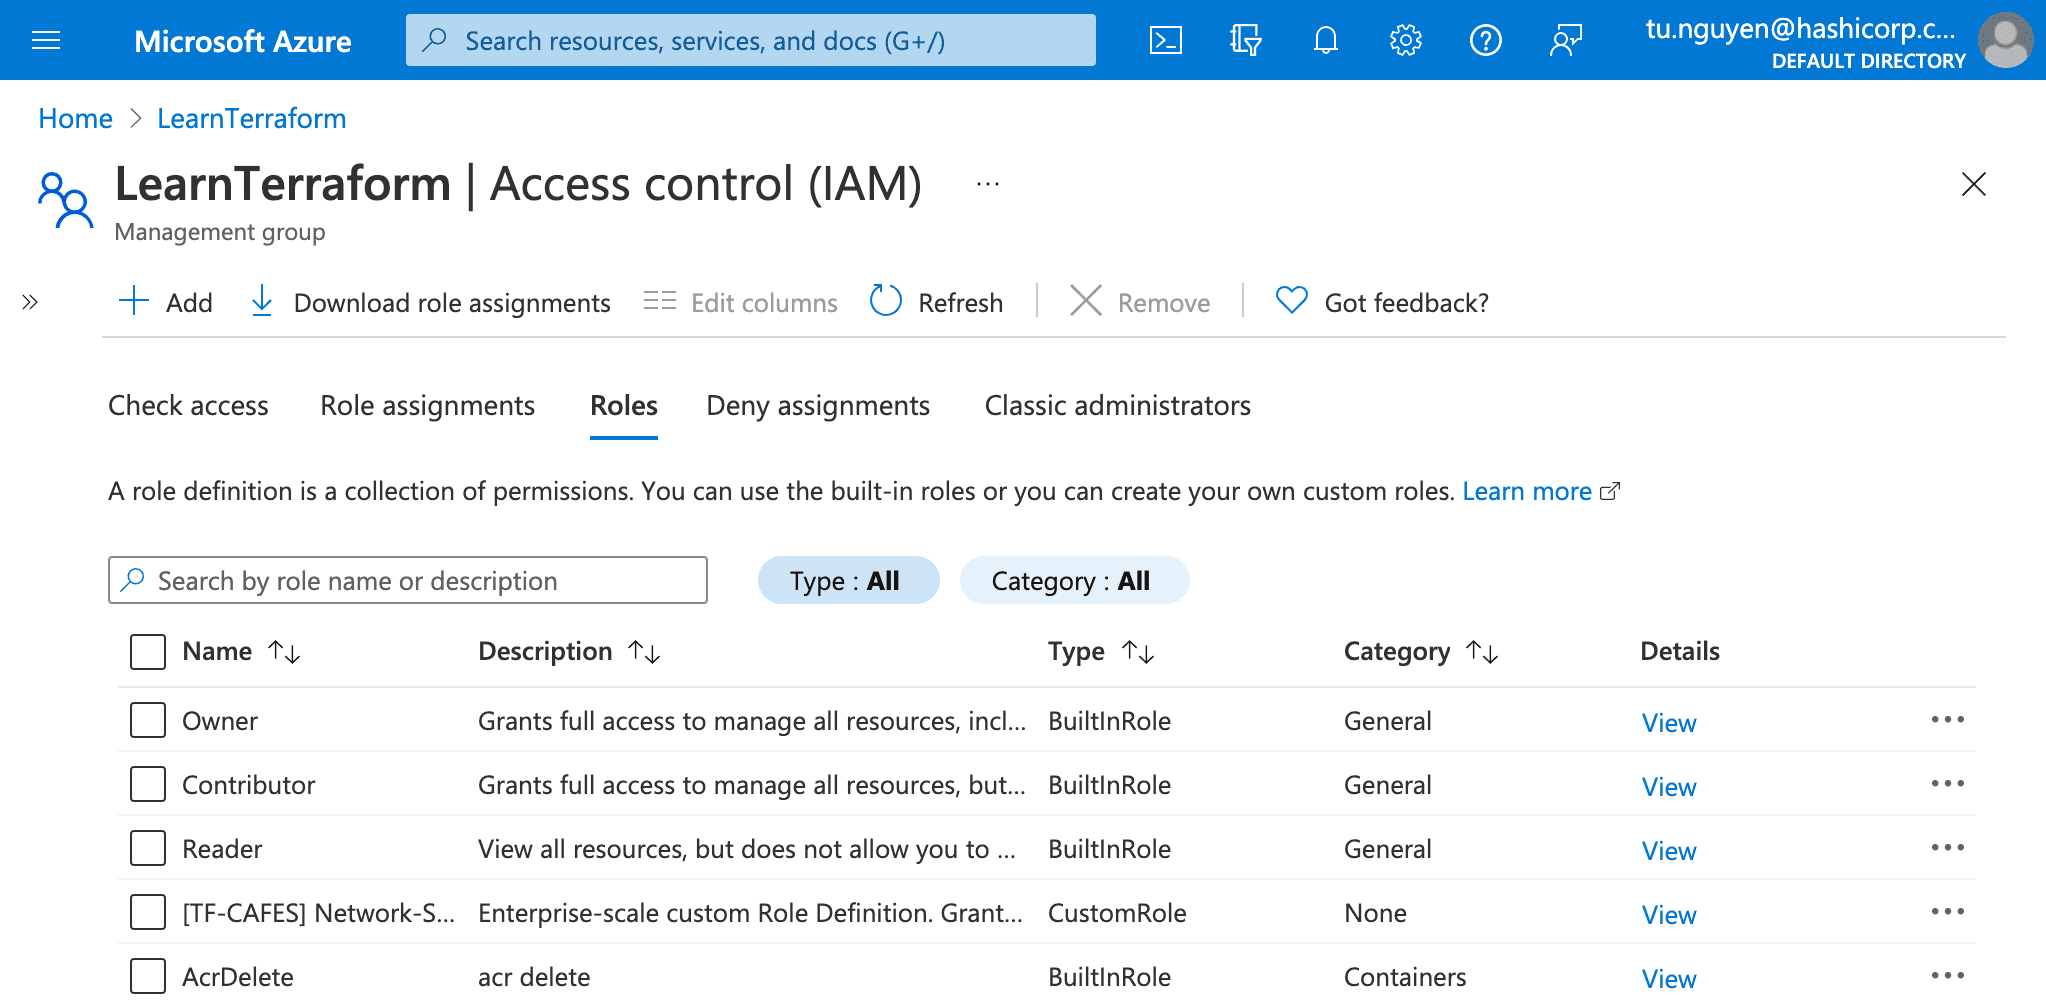Open Cloud Shell icon

(1166, 40)
